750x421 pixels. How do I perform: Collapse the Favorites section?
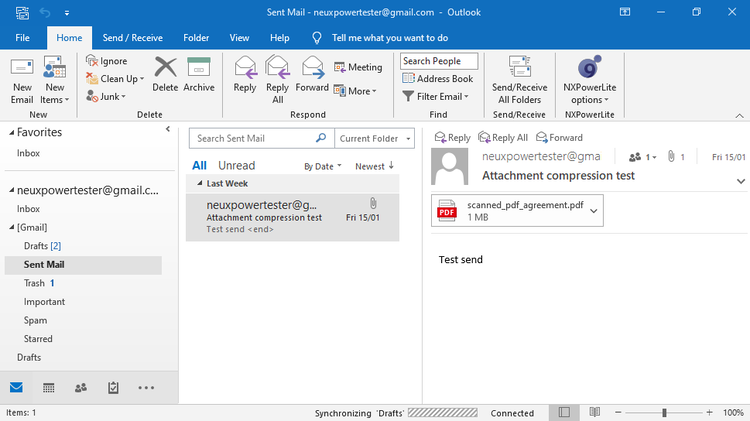(x=11, y=133)
